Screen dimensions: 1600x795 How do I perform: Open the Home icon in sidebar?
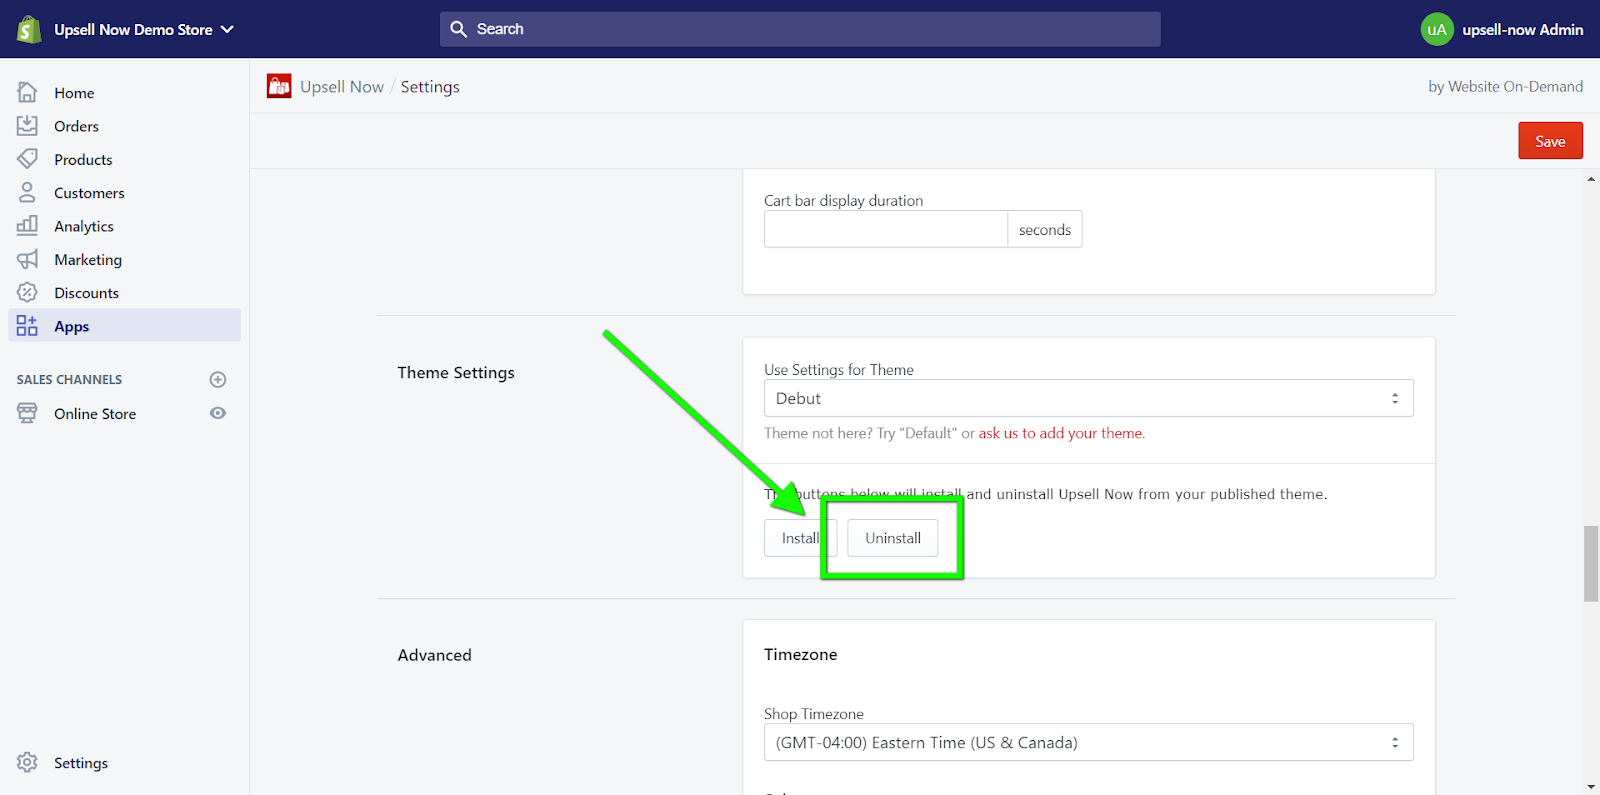click(x=27, y=92)
